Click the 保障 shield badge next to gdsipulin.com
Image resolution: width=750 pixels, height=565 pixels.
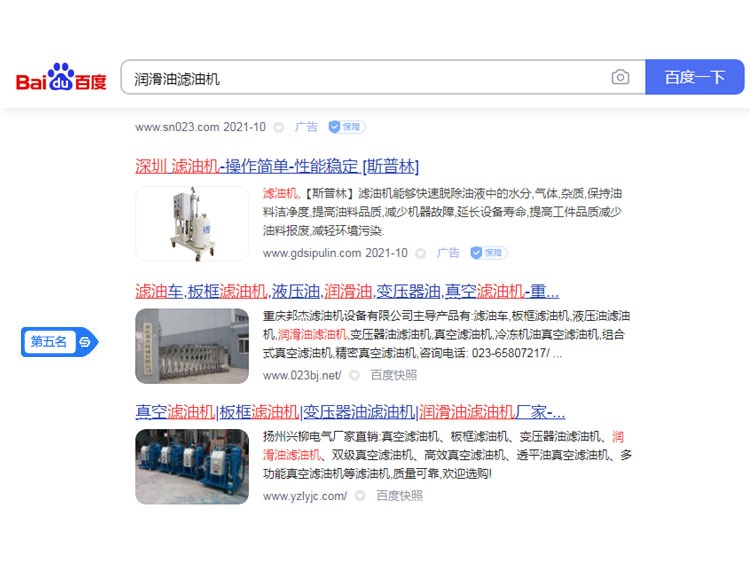point(488,253)
